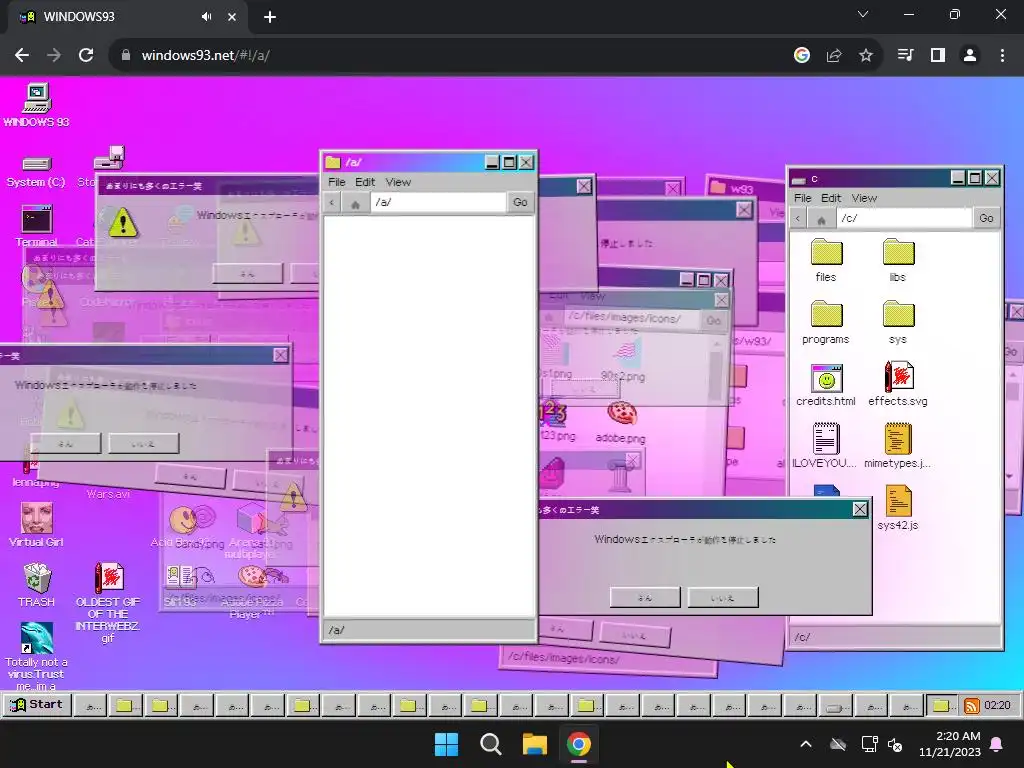Click the back arrow in the c window

[x=799, y=219]
